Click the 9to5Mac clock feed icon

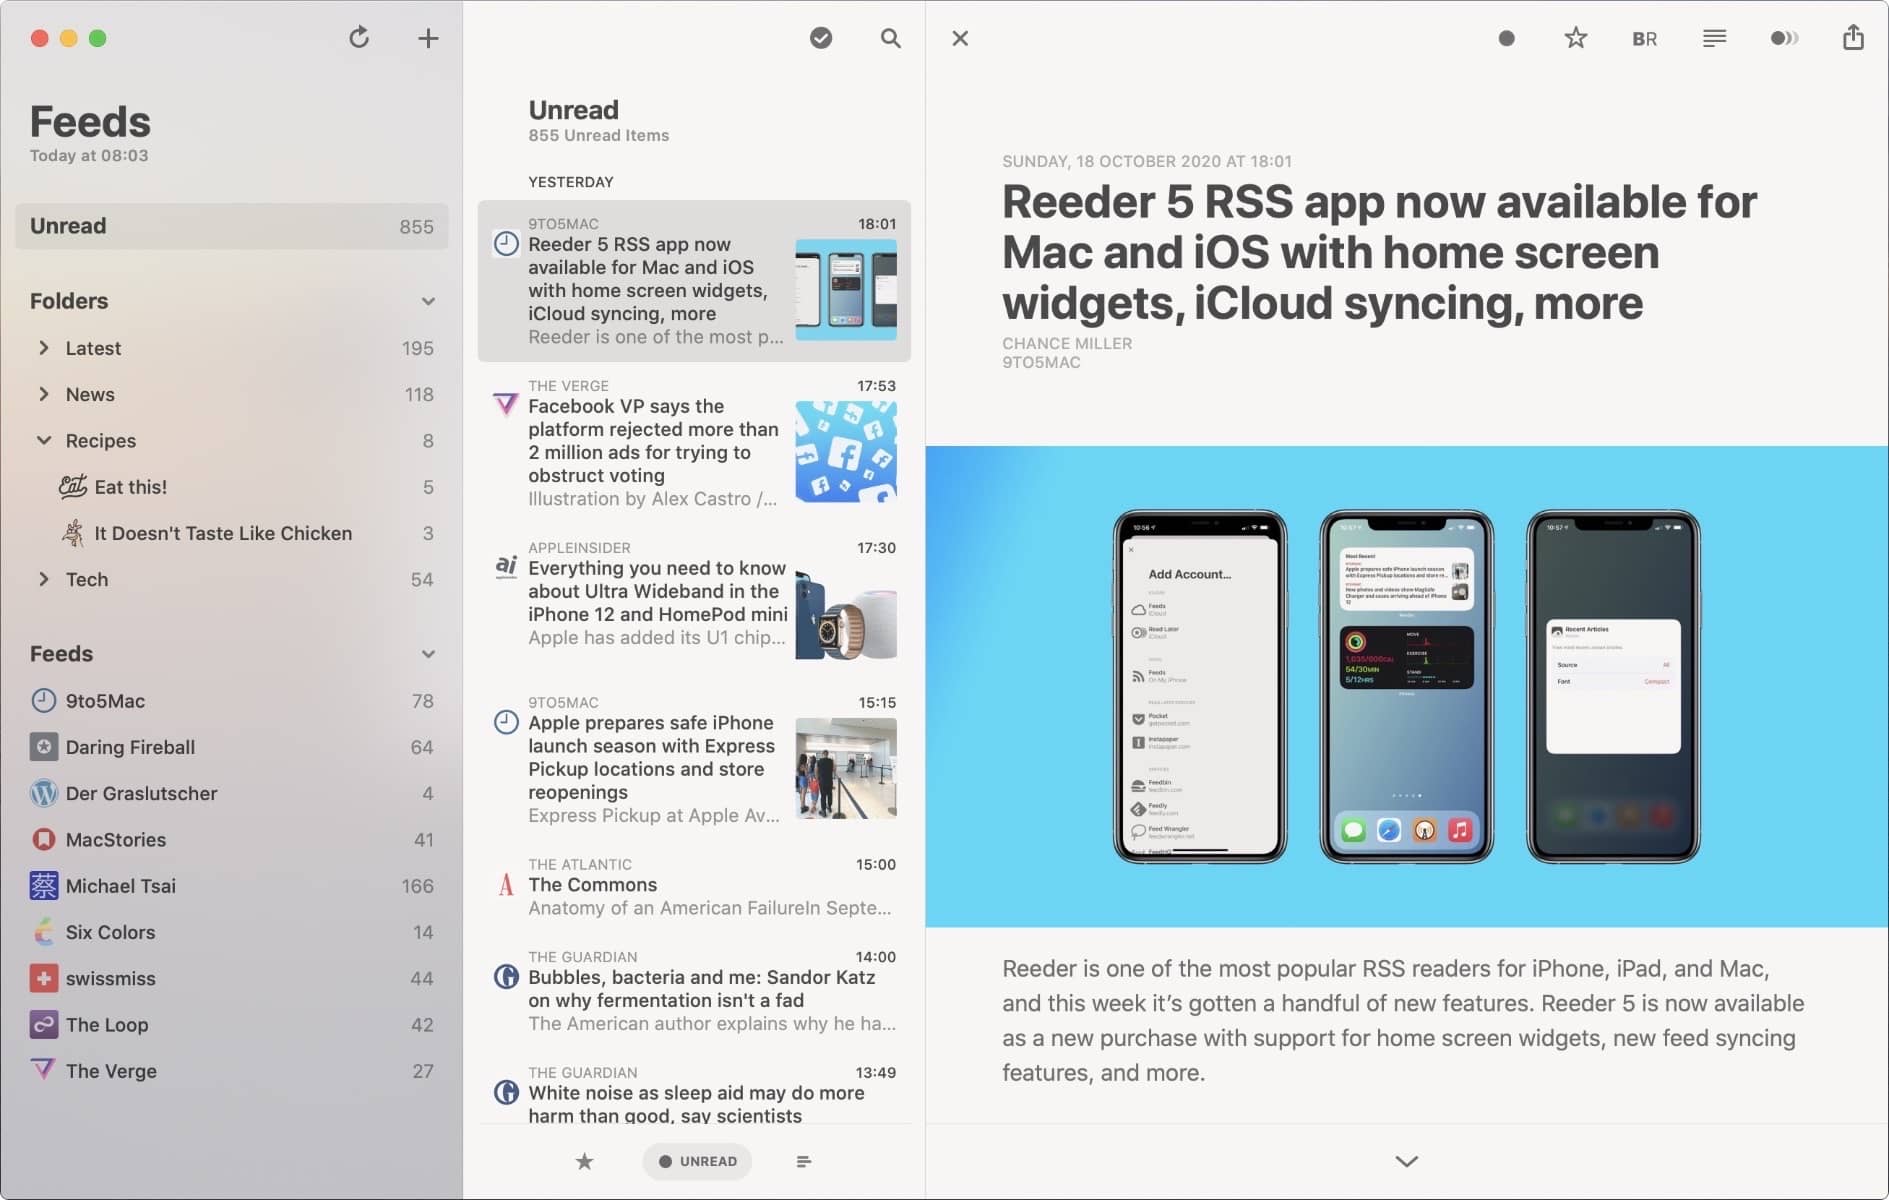[44, 700]
